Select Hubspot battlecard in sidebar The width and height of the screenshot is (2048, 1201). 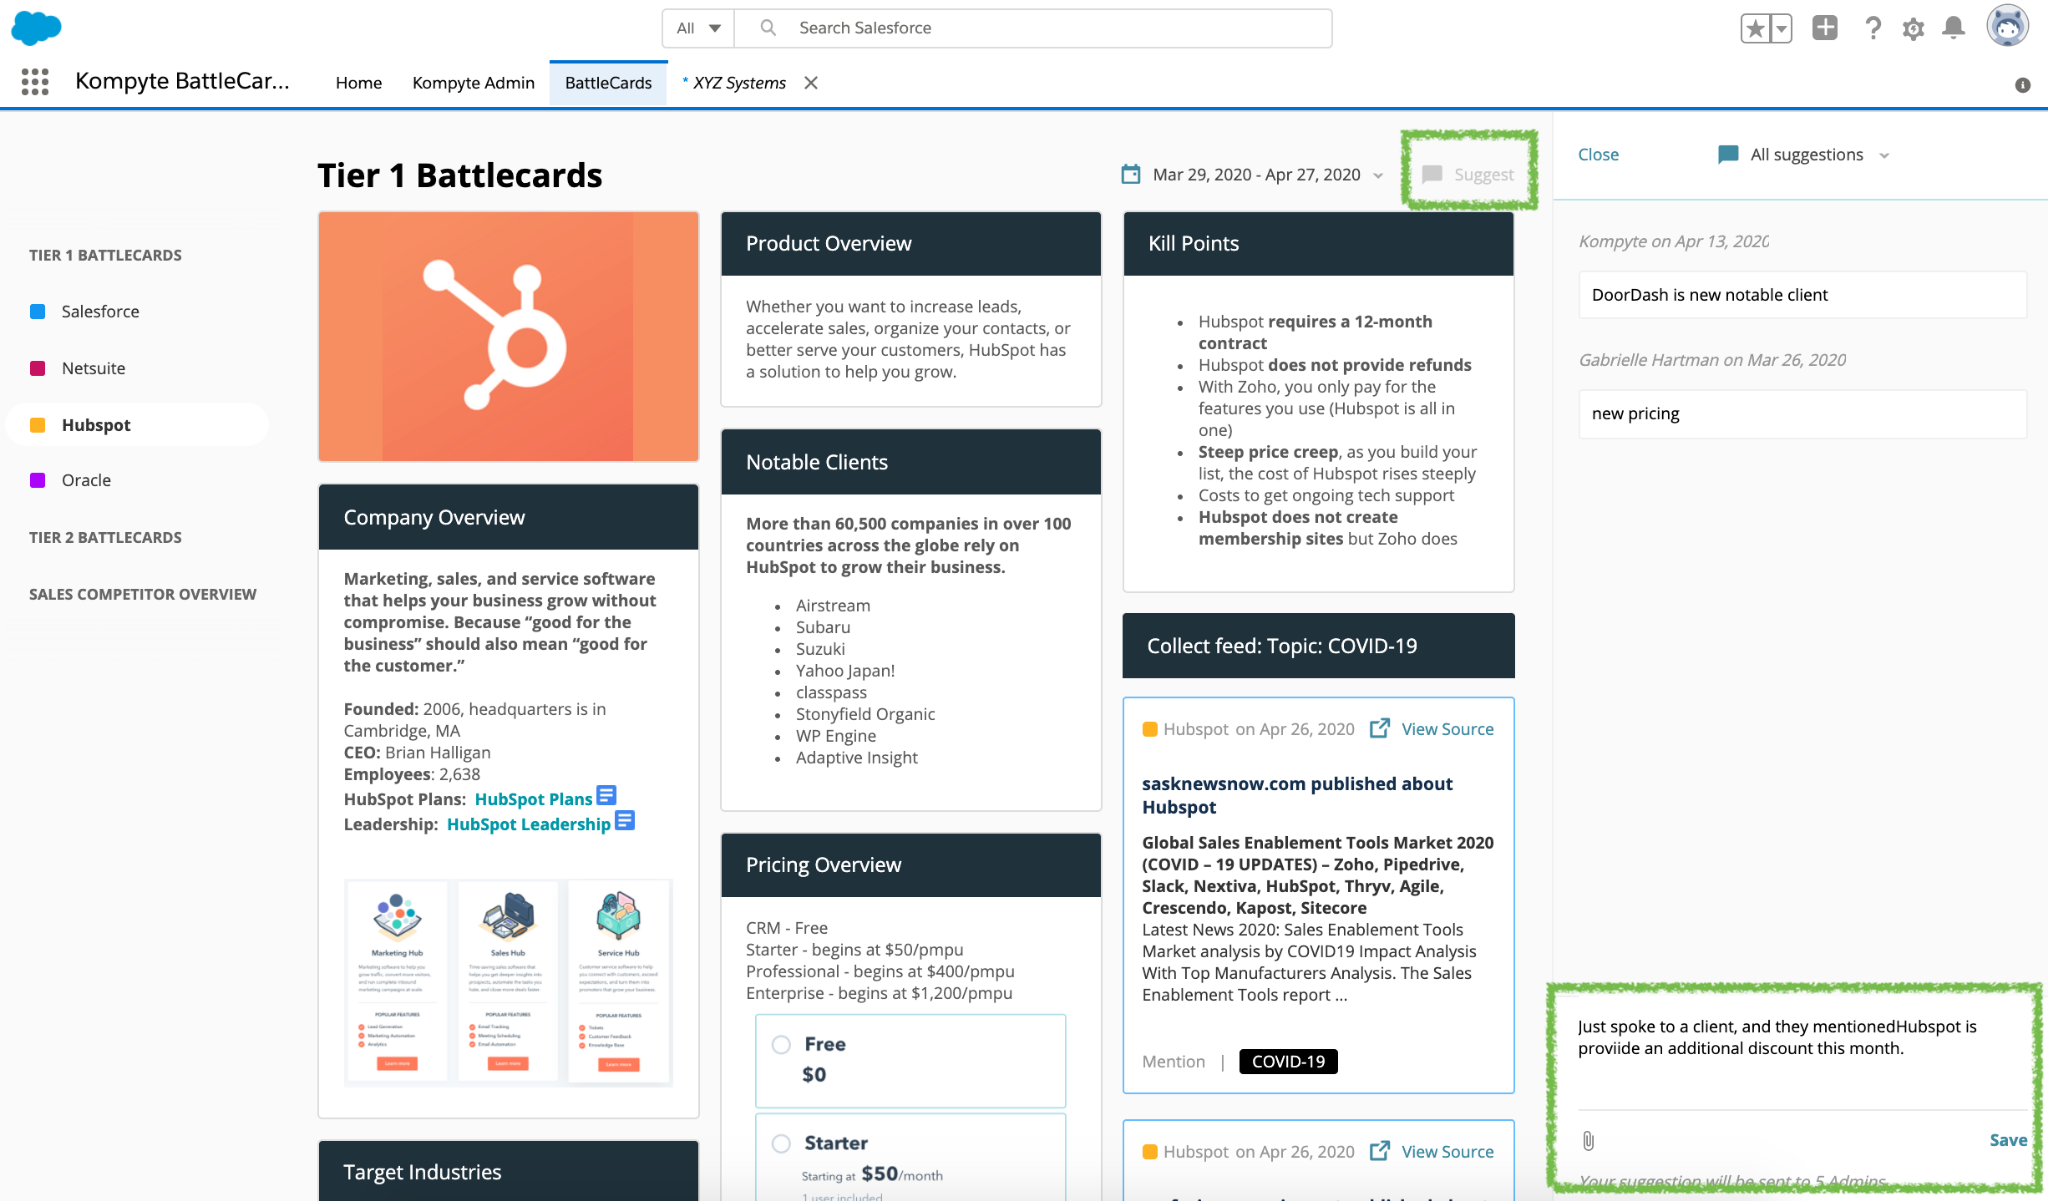click(138, 425)
